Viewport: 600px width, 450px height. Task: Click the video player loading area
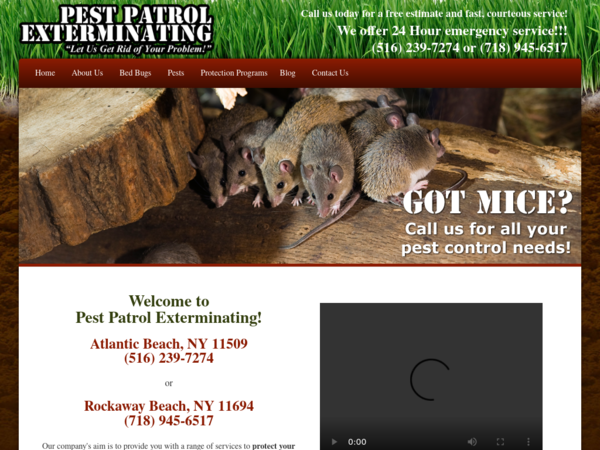431,377
